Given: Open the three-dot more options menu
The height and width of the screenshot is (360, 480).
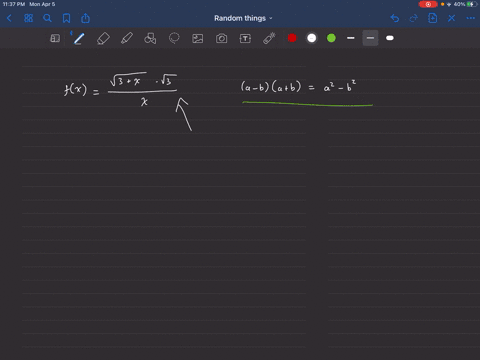Looking at the screenshot, I should 471,18.
